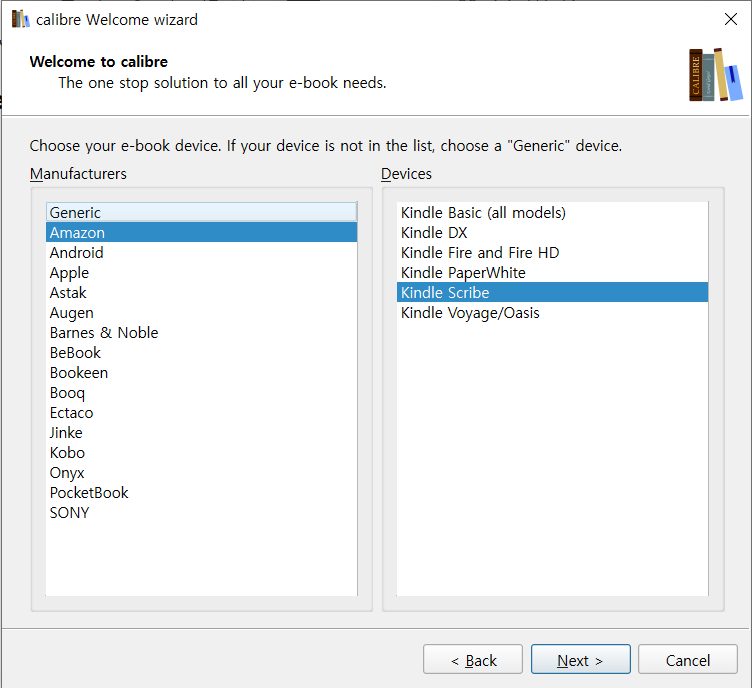Click calibre title bar app icon

click(21, 19)
